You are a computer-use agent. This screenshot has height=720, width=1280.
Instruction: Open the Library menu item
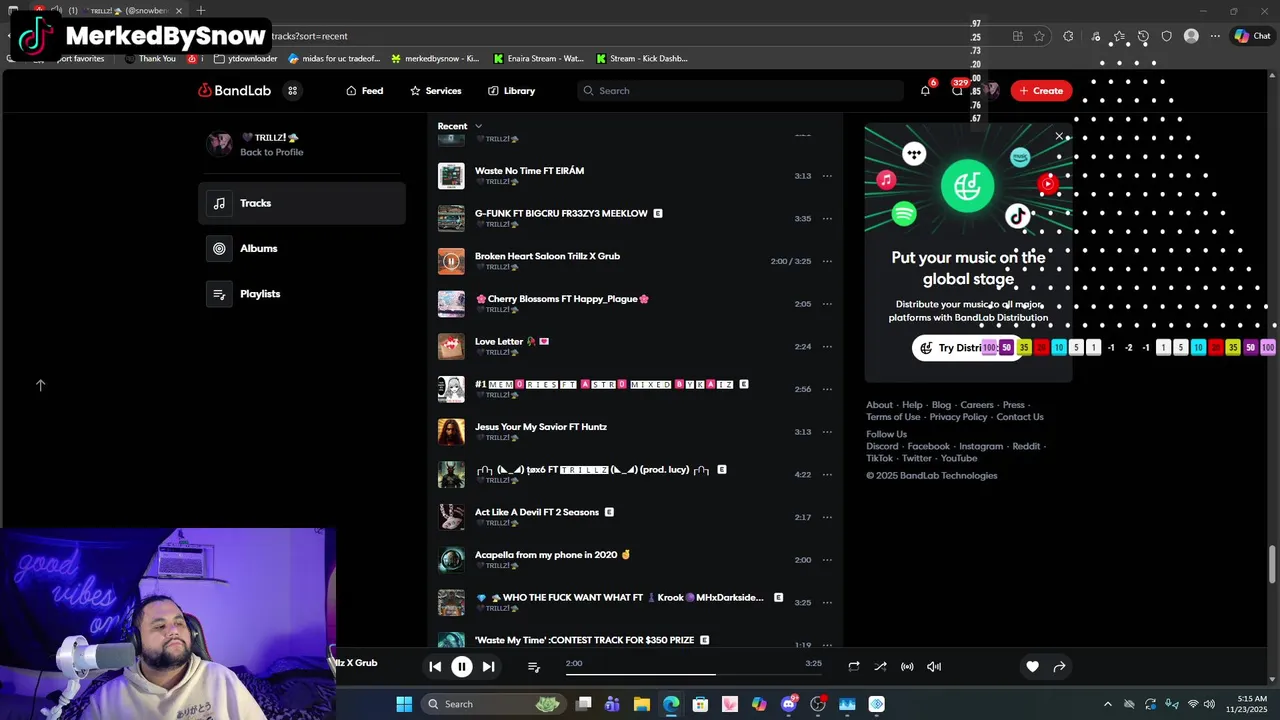pyautogui.click(x=512, y=91)
